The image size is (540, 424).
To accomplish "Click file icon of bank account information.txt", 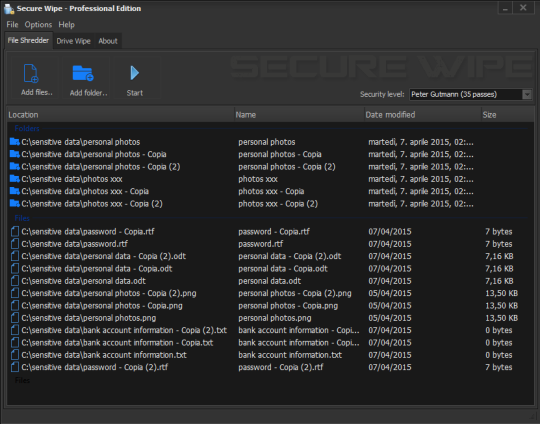I will pyautogui.click(x=15, y=355).
